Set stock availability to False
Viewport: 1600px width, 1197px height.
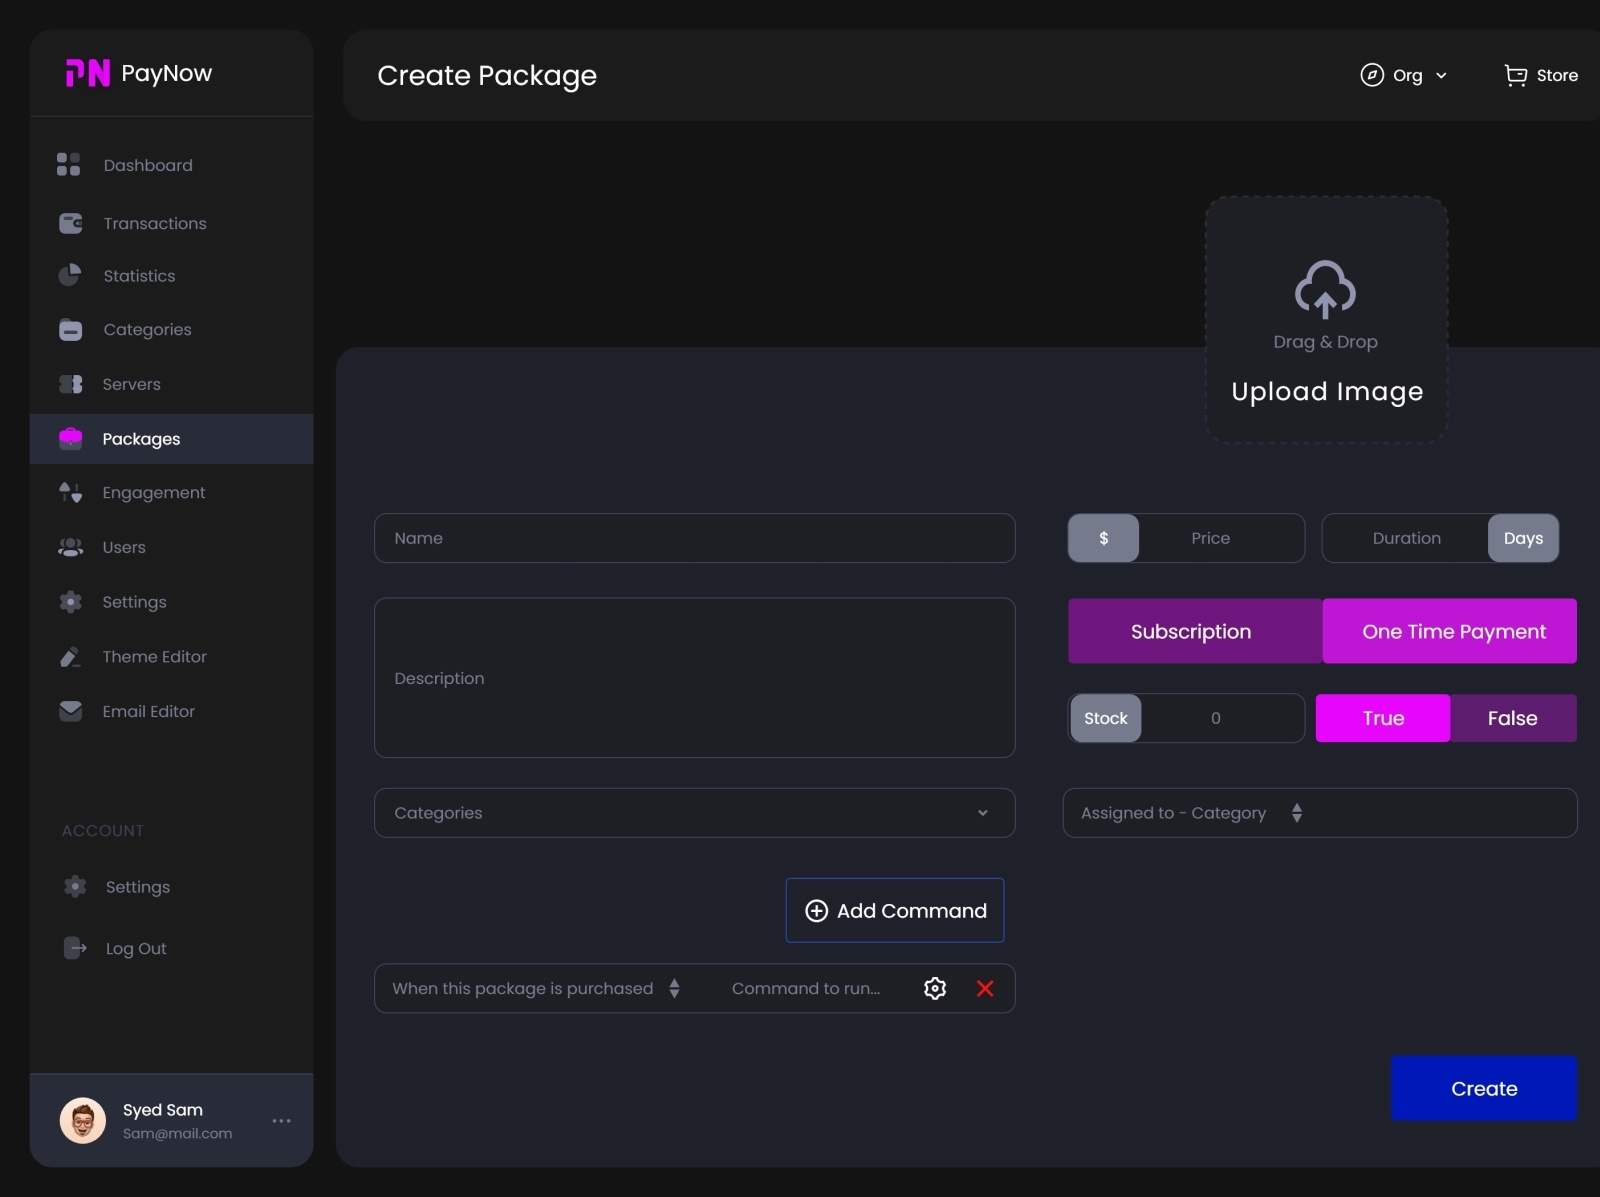tap(1513, 718)
